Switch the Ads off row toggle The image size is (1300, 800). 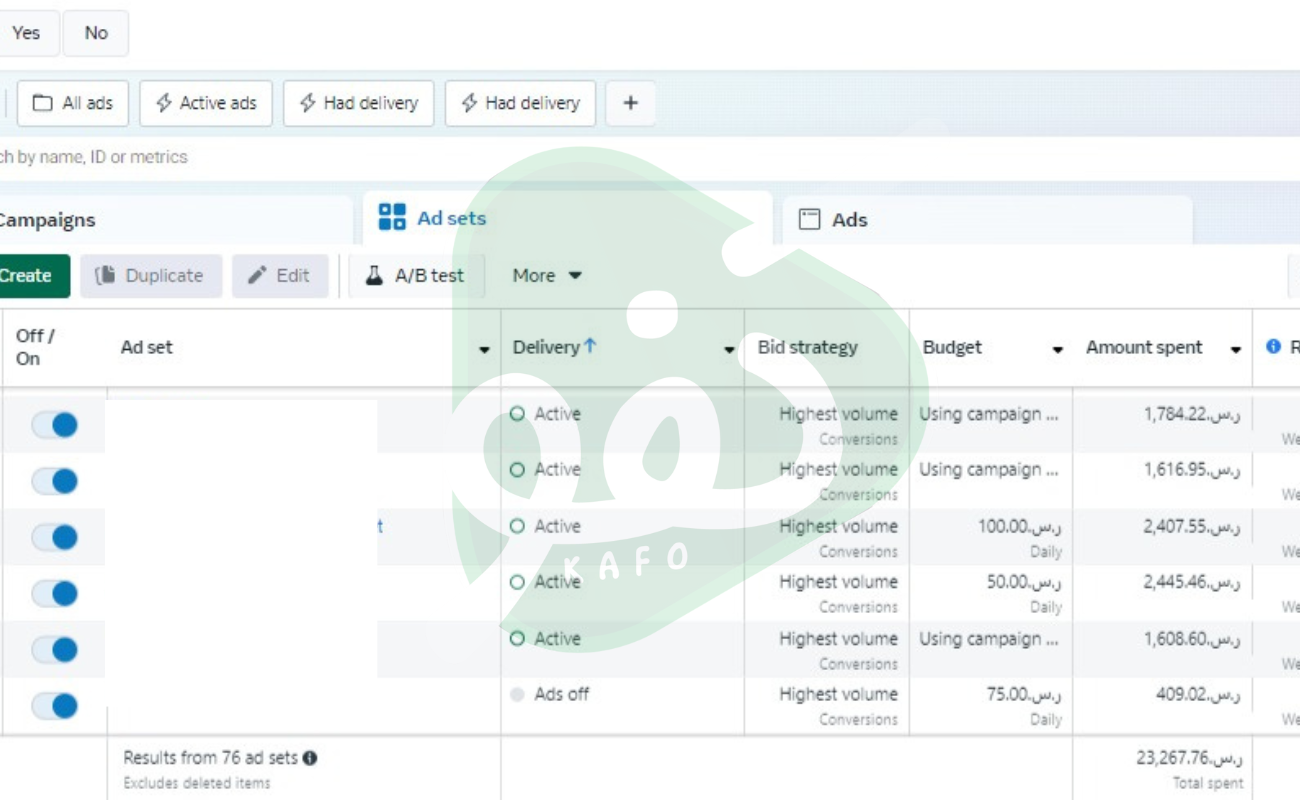coord(54,706)
